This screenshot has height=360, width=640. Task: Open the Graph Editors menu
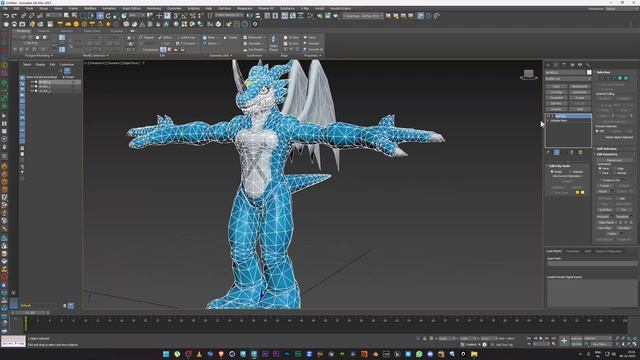tap(131, 8)
